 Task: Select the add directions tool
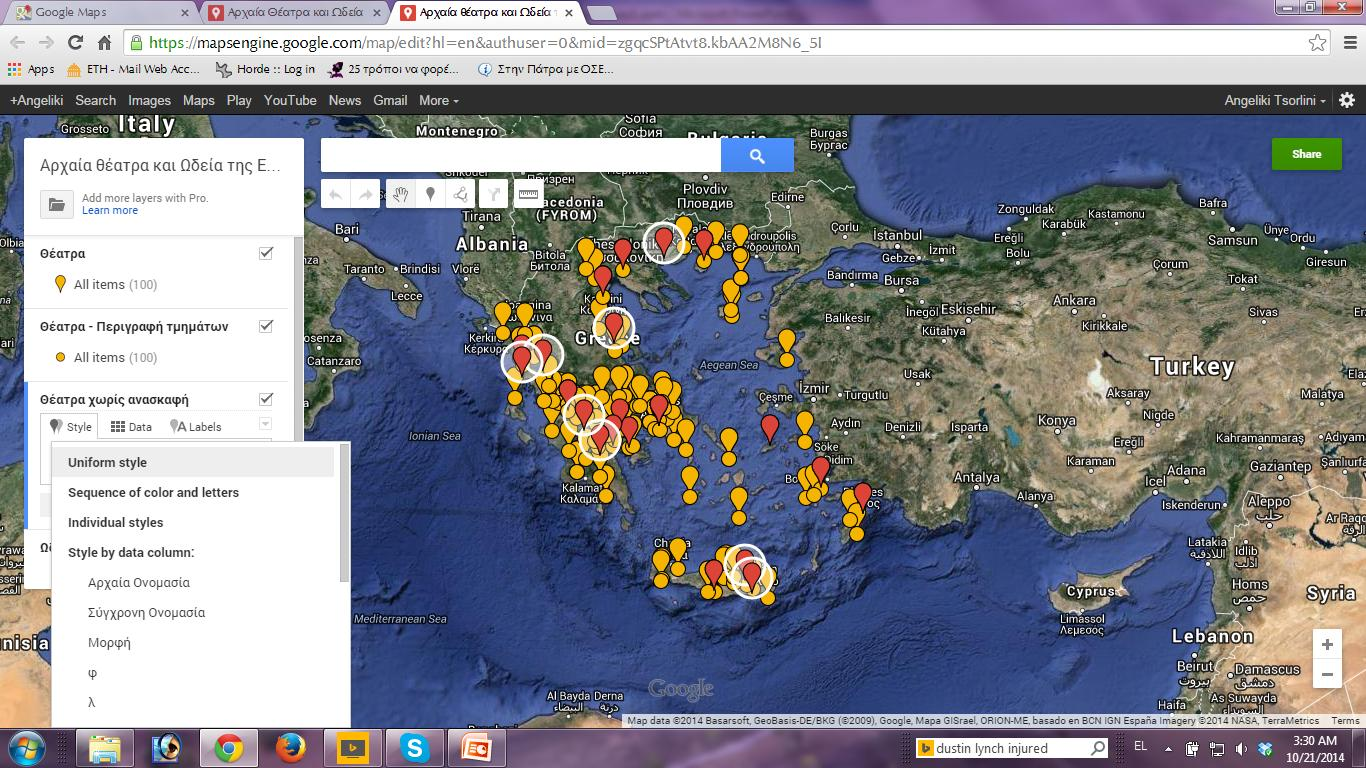coord(493,195)
